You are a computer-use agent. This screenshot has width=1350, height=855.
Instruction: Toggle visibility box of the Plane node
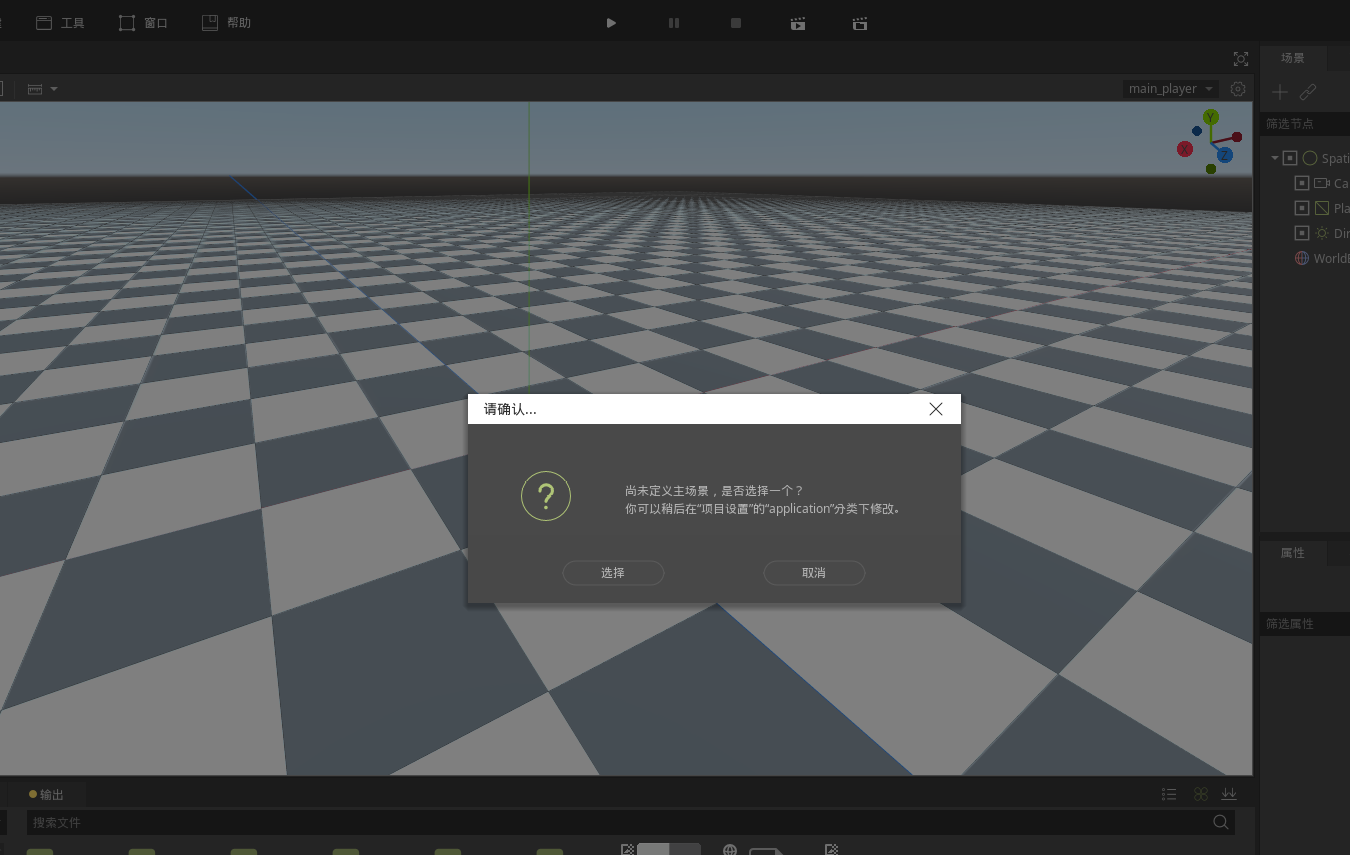coord(1302,208)
